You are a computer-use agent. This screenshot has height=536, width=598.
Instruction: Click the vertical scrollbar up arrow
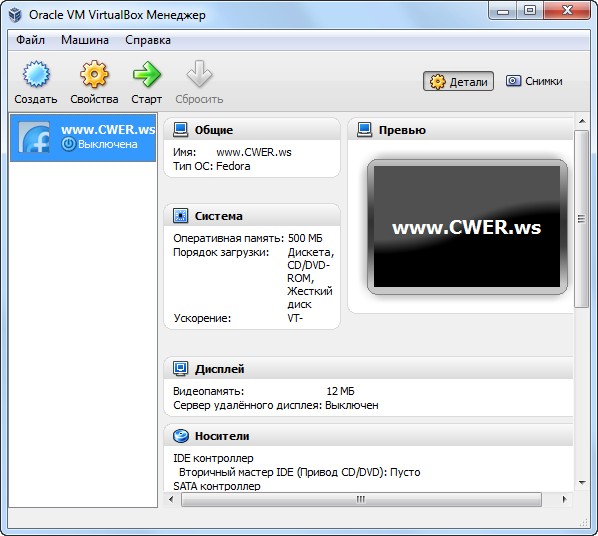[582, 121]
